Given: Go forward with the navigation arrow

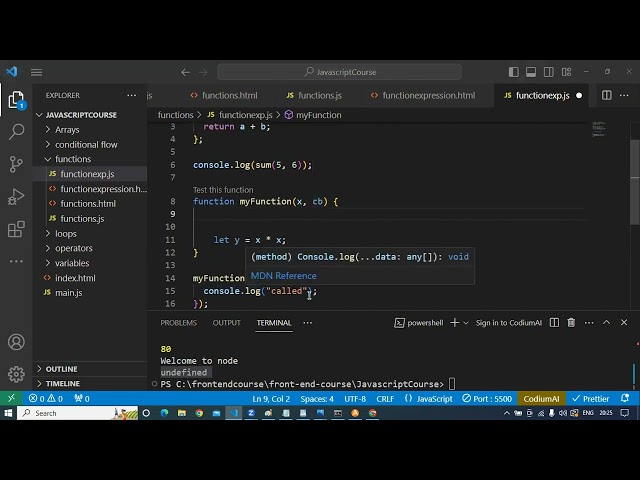Looking at the screenshot, I should pyautogui.click(x=203, y=72).
